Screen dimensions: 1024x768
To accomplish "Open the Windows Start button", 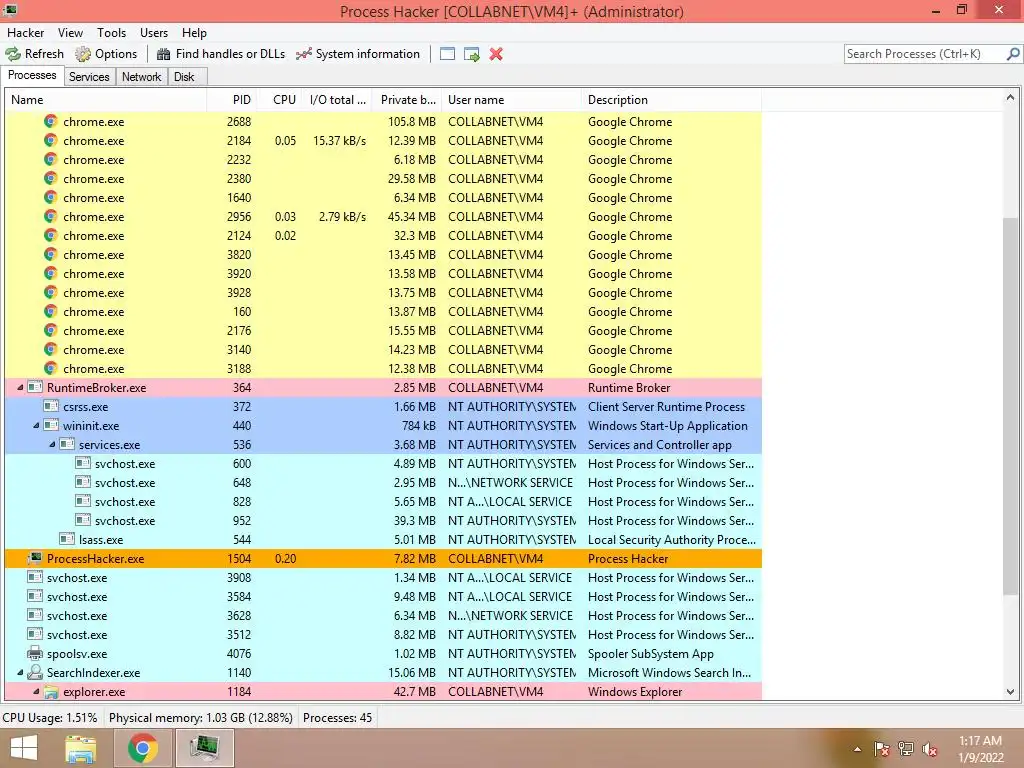I will click(24, 748).
